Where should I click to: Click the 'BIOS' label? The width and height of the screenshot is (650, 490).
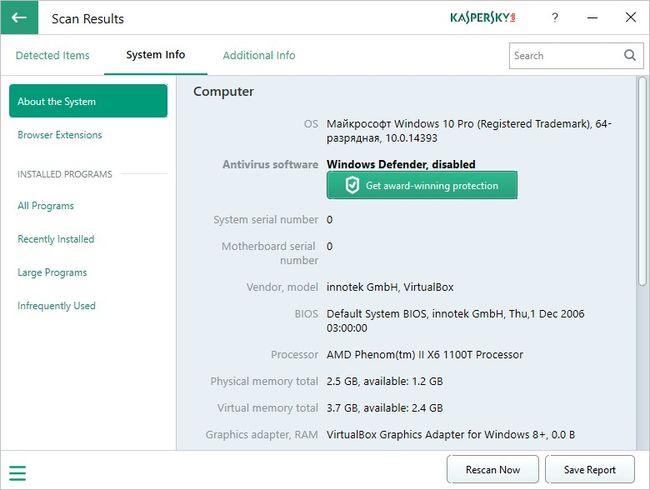pos(306,314)
